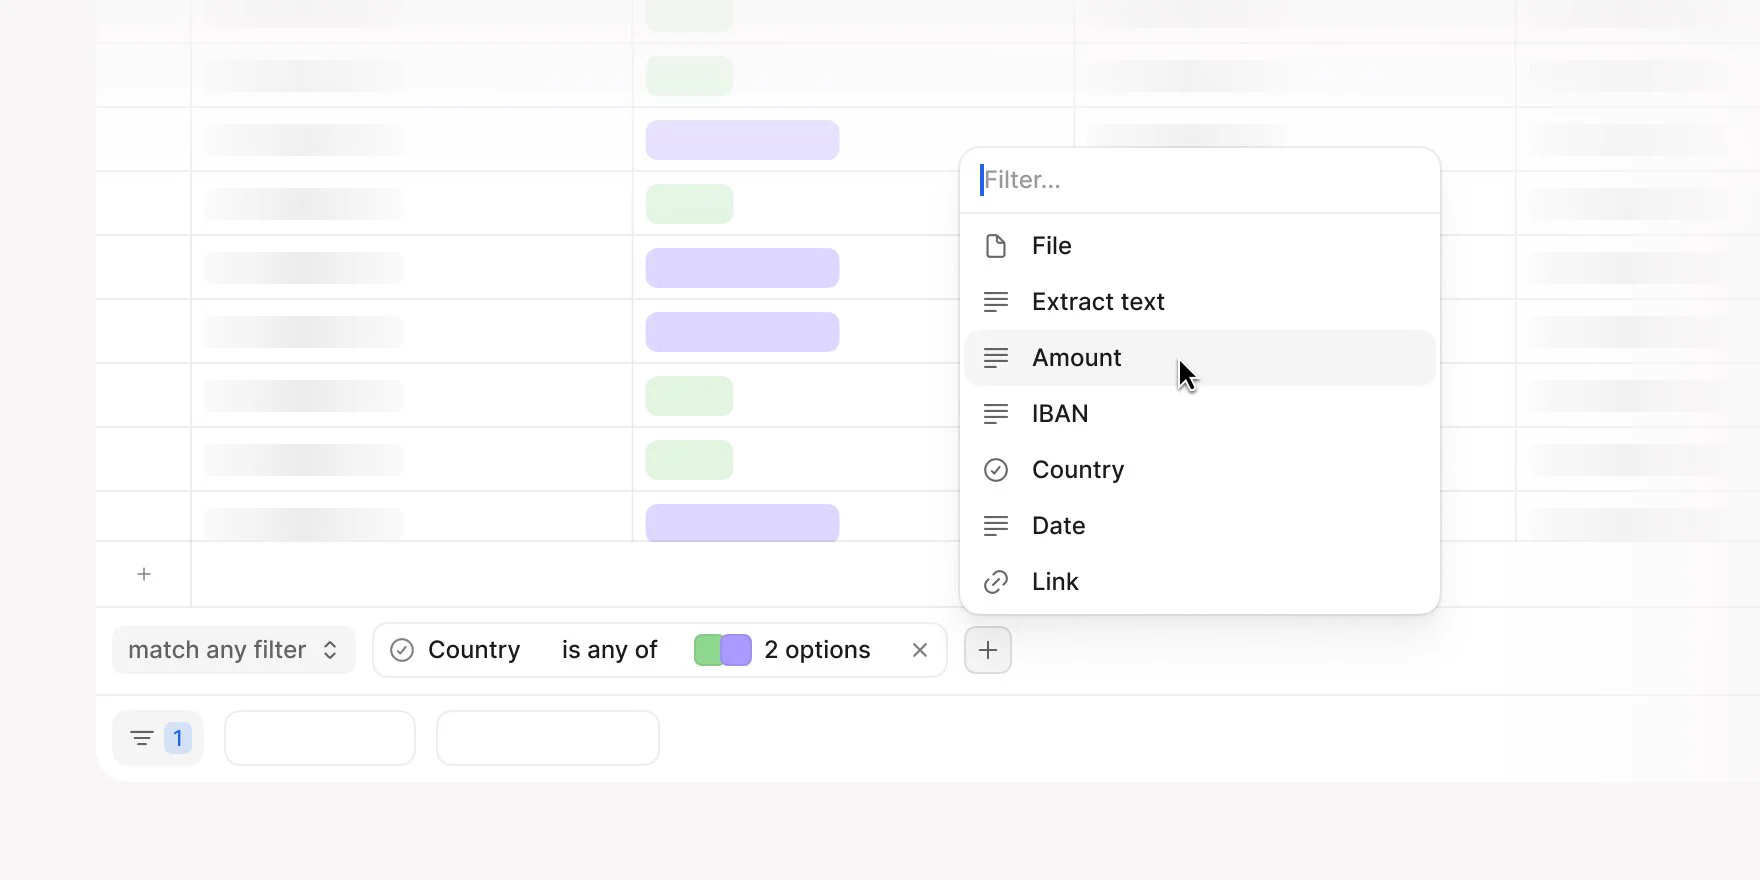The width and height of the screenshot is (1760, 880).
Task: Choose File in the filter field list
Action: pyautogui.click(x=1199, y=246)
